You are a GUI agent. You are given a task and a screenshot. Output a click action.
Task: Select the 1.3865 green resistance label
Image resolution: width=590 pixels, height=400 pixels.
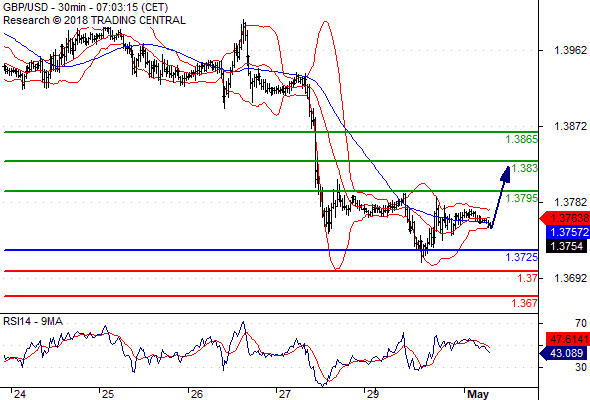tap(522, 139)
